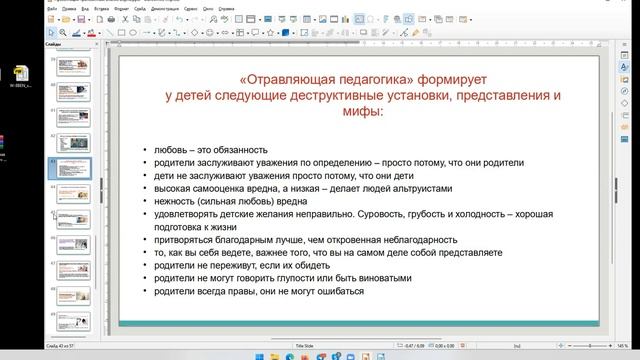The height and width of the screenshot is (360, 640).
Task: Select the slide 44 thumbnail
Action: tap(73, 194)
